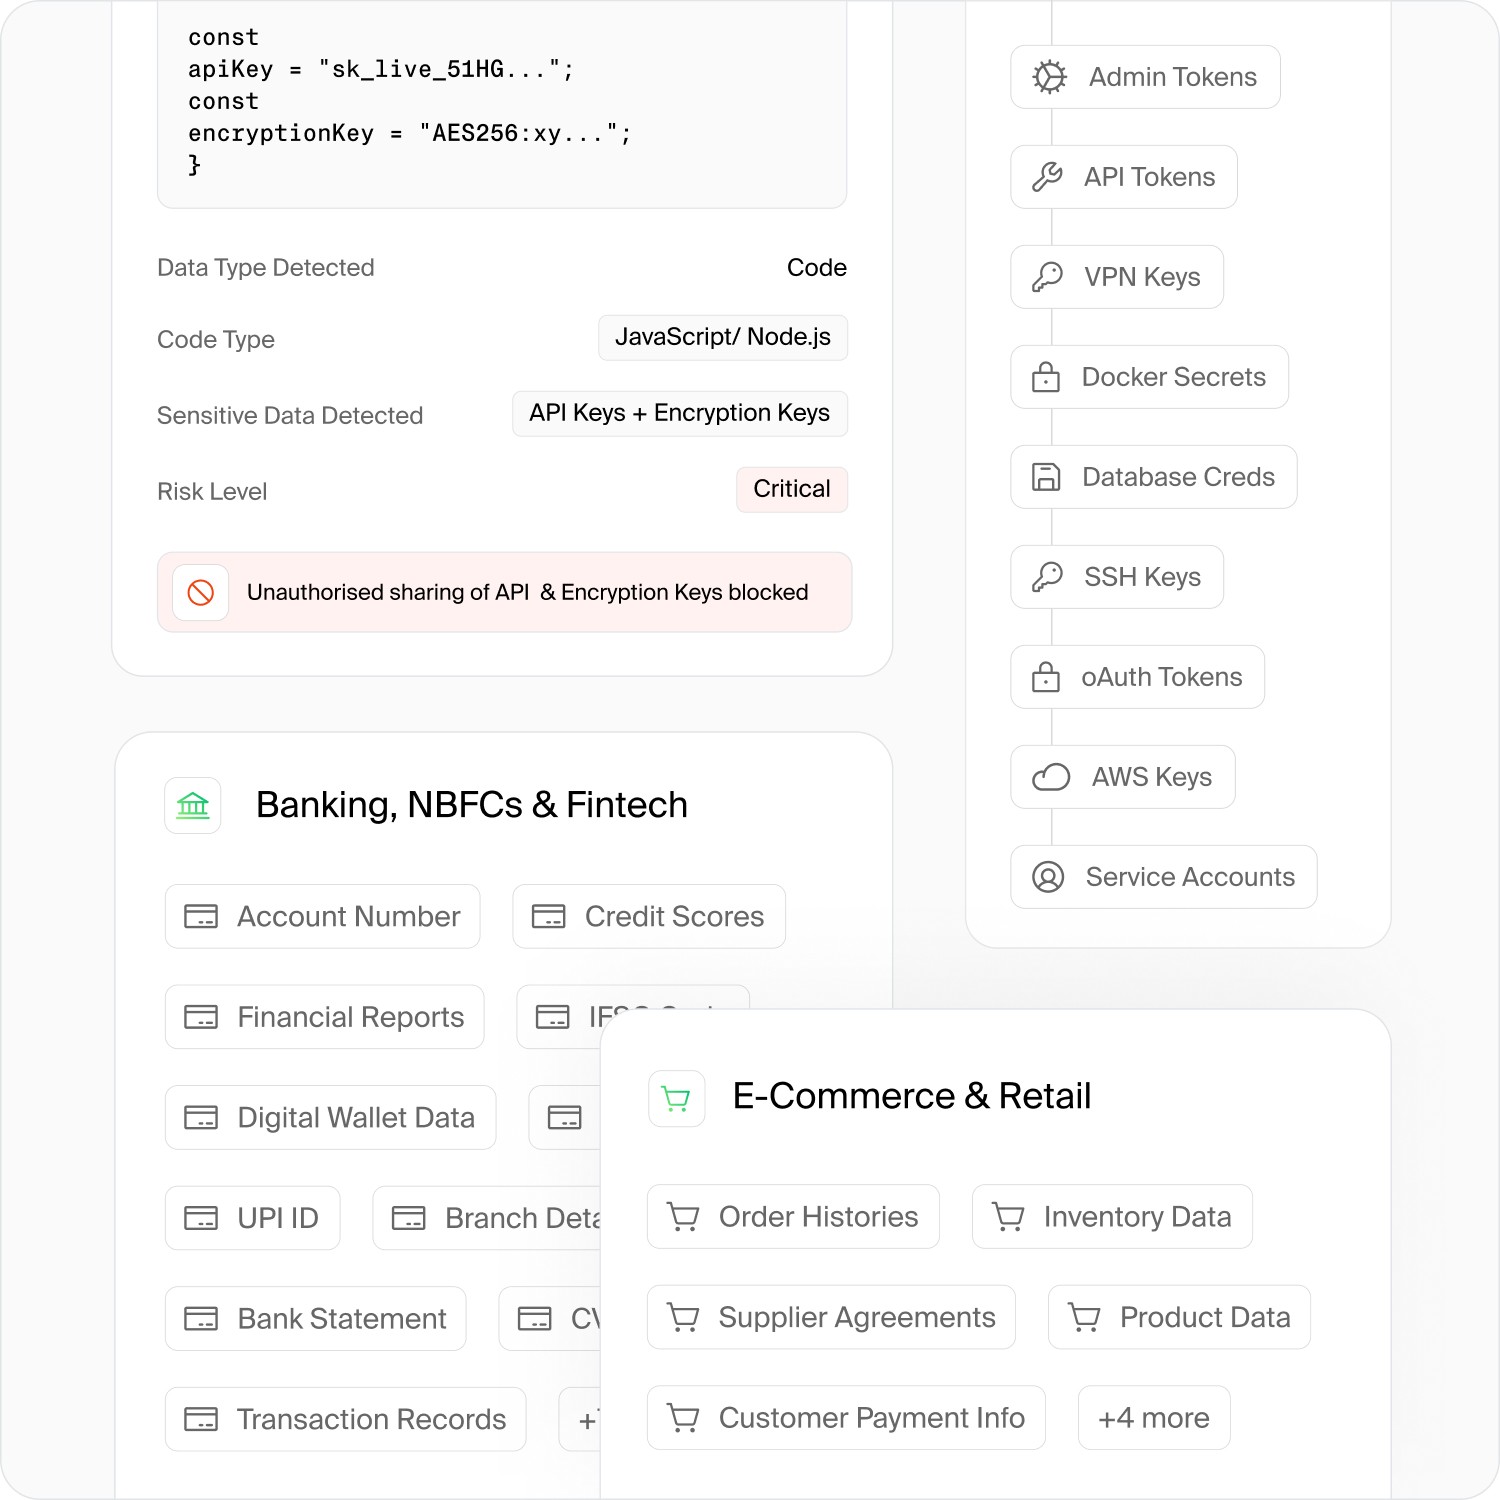Click the lock icon beside Docker Secrets
Screen dimensions: 1500x1500
(x=1046, y=377)
